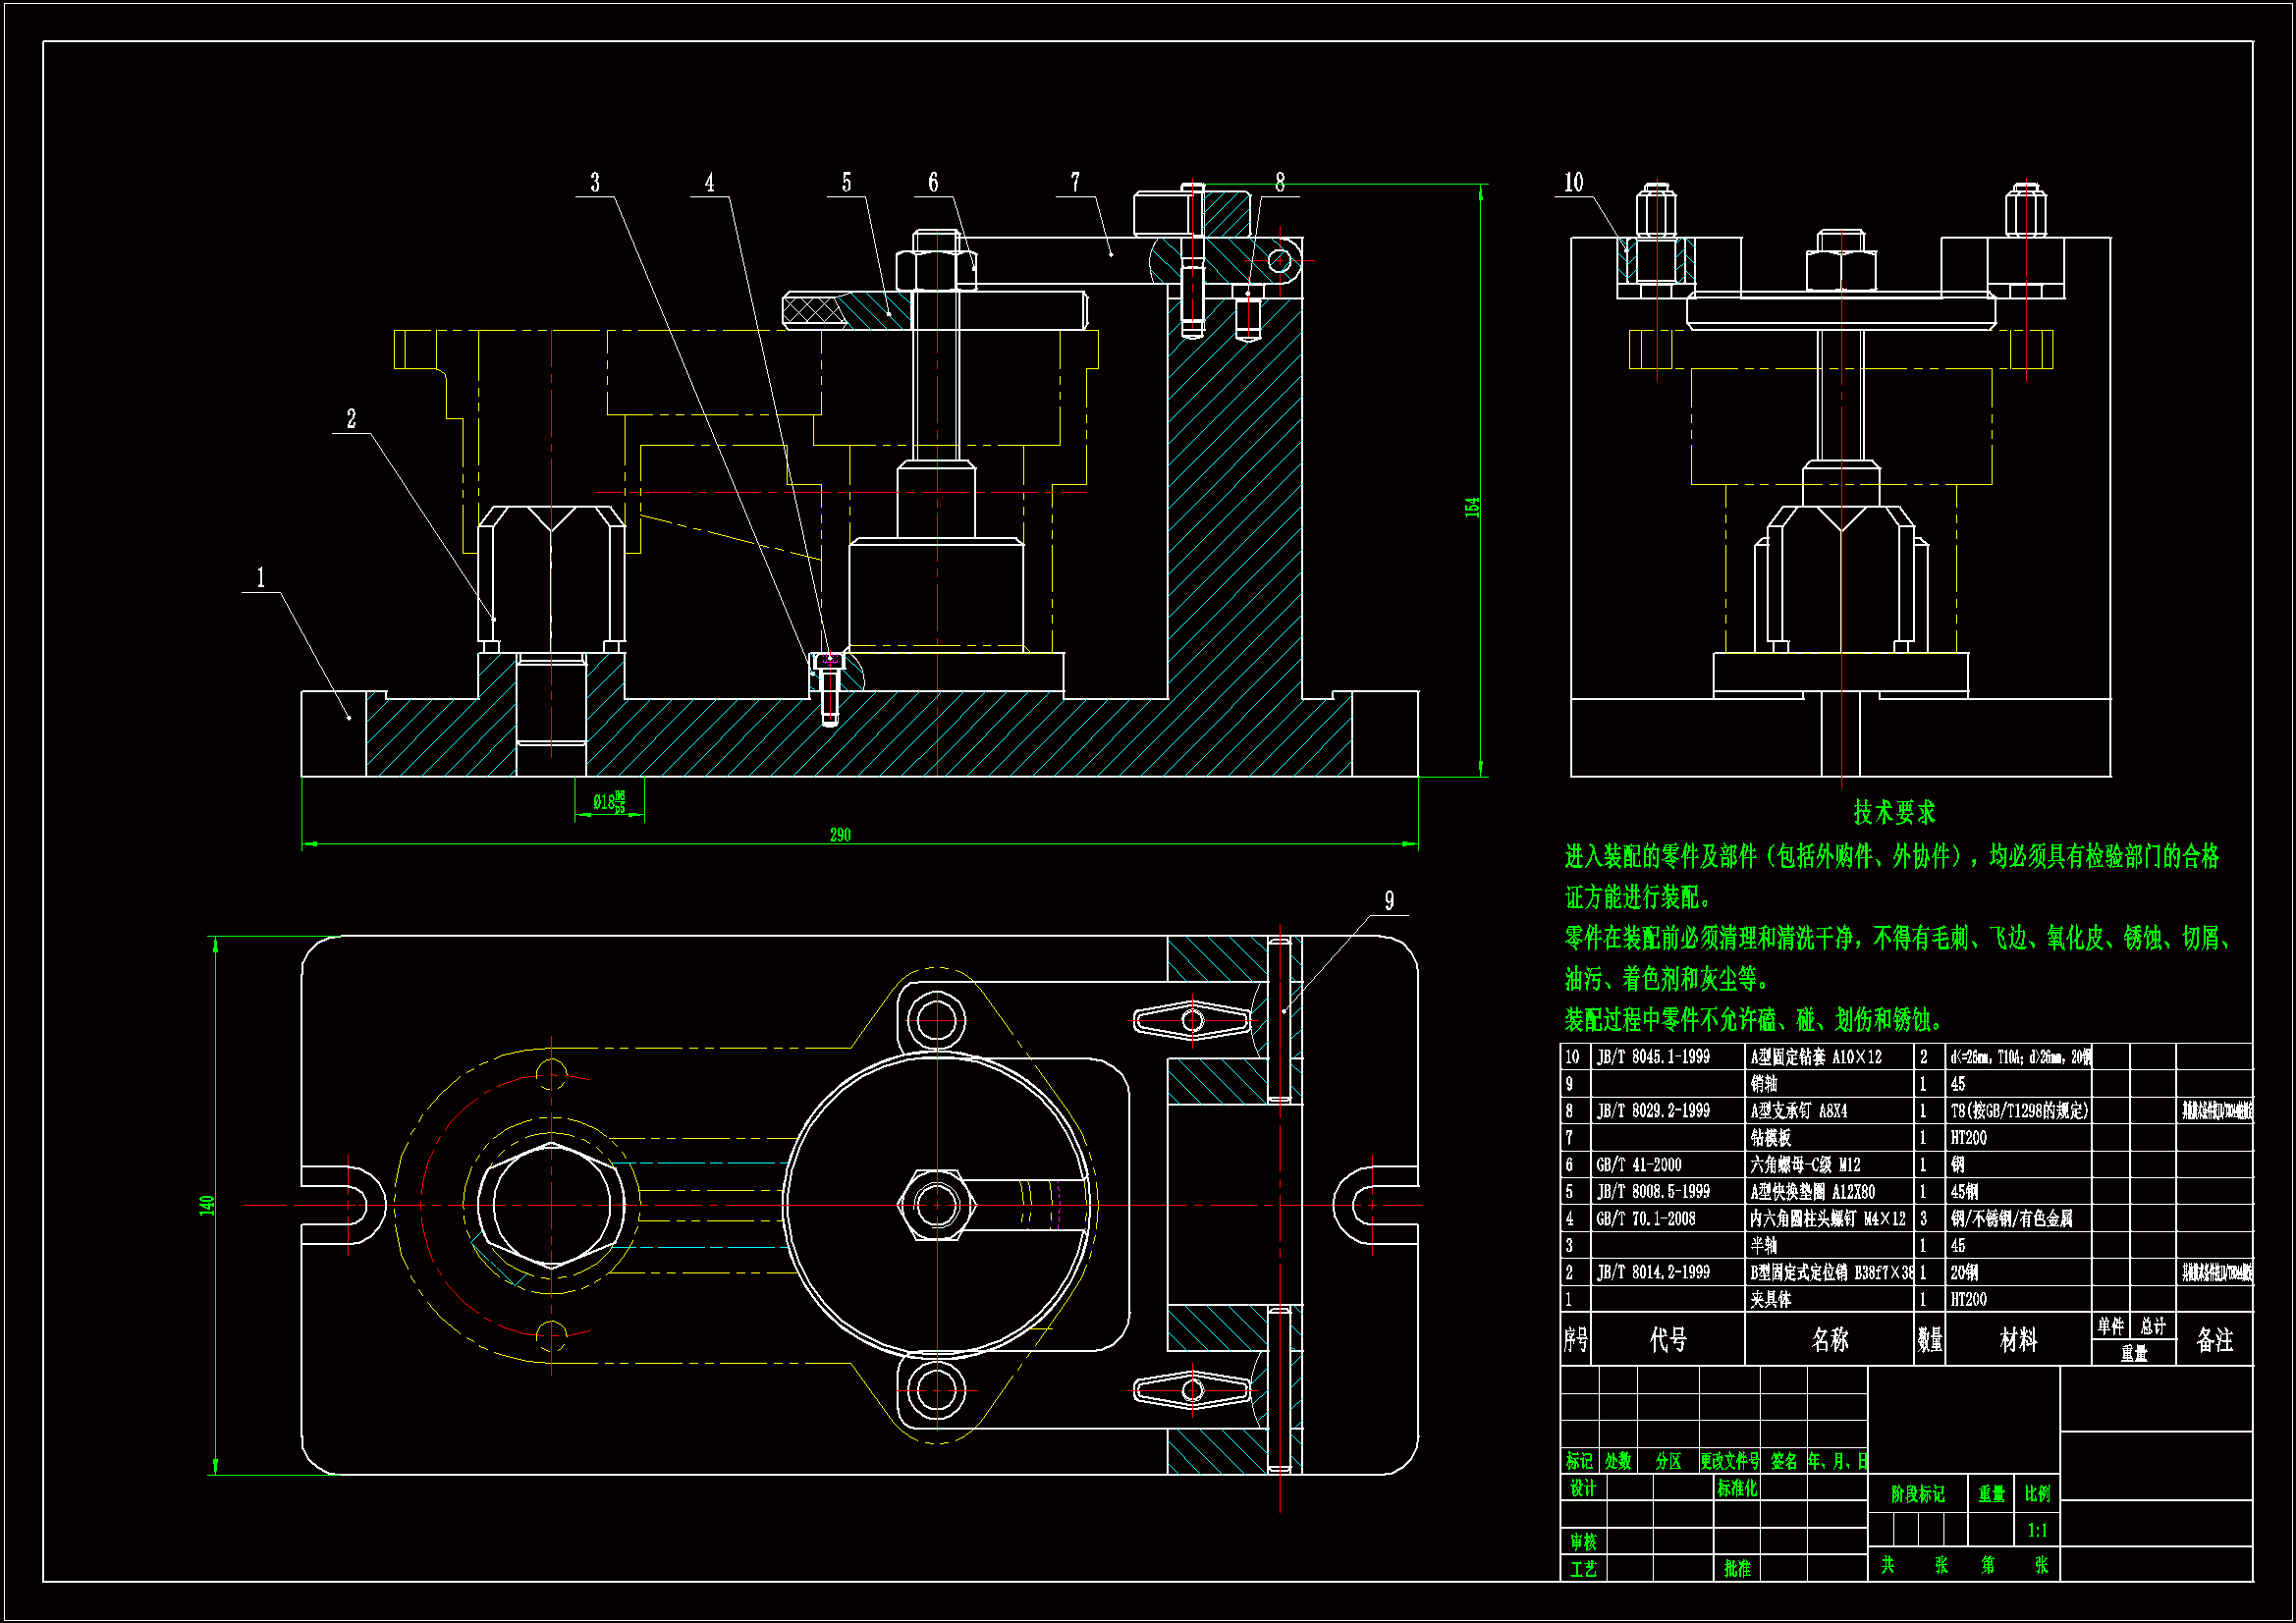Select the 140 width dimension text
This screenshot has height=1623, width=2296.
(207, 1205)
